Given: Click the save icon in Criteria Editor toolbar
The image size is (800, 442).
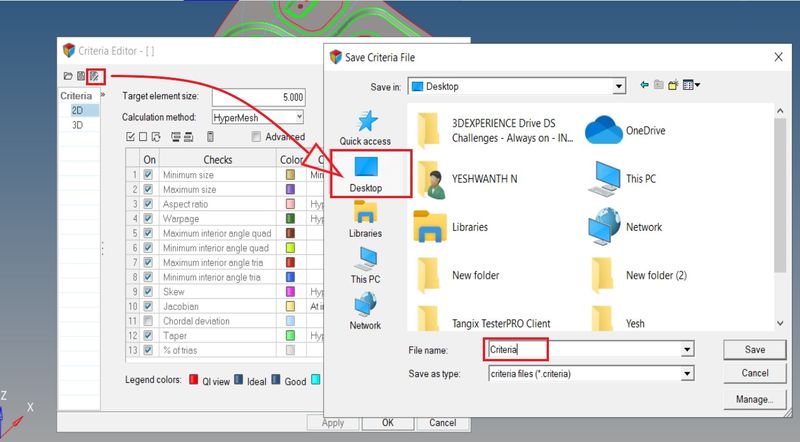Looking at the screenshot, I should point(81,77).
